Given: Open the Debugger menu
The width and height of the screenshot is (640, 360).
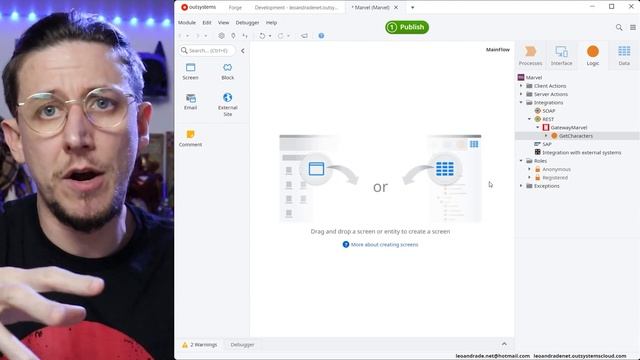Looking at the screenshot, I should [247, 23].
